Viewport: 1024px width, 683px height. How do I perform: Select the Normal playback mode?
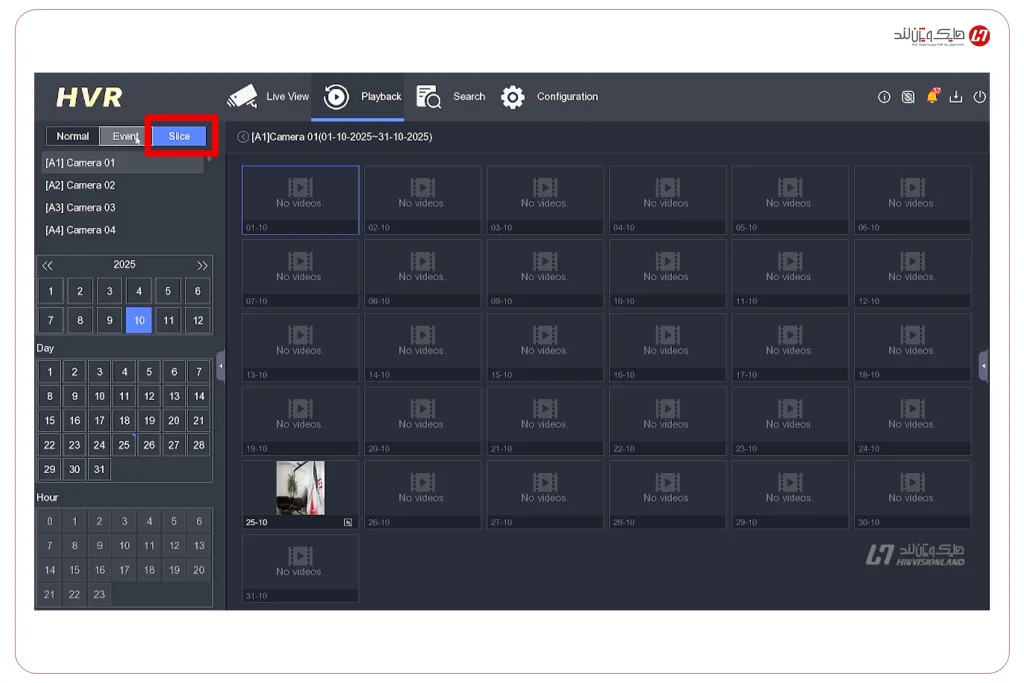71,136
